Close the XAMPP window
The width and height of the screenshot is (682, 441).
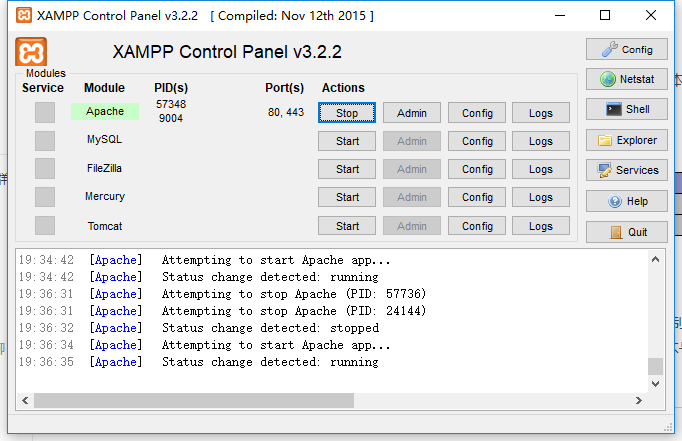(651, 15)
